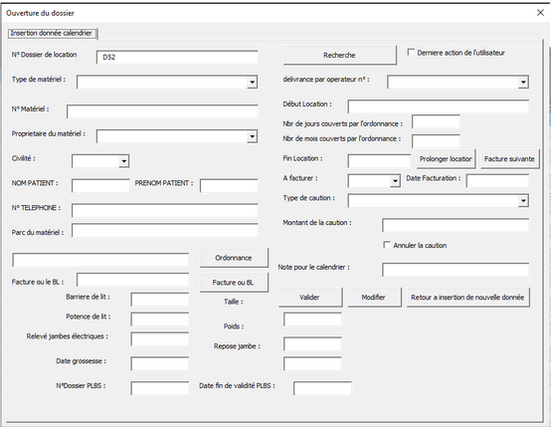The image size is (551, 427).
Task: Click into the NOM PATIENT text field
Action: click(101, 185)
